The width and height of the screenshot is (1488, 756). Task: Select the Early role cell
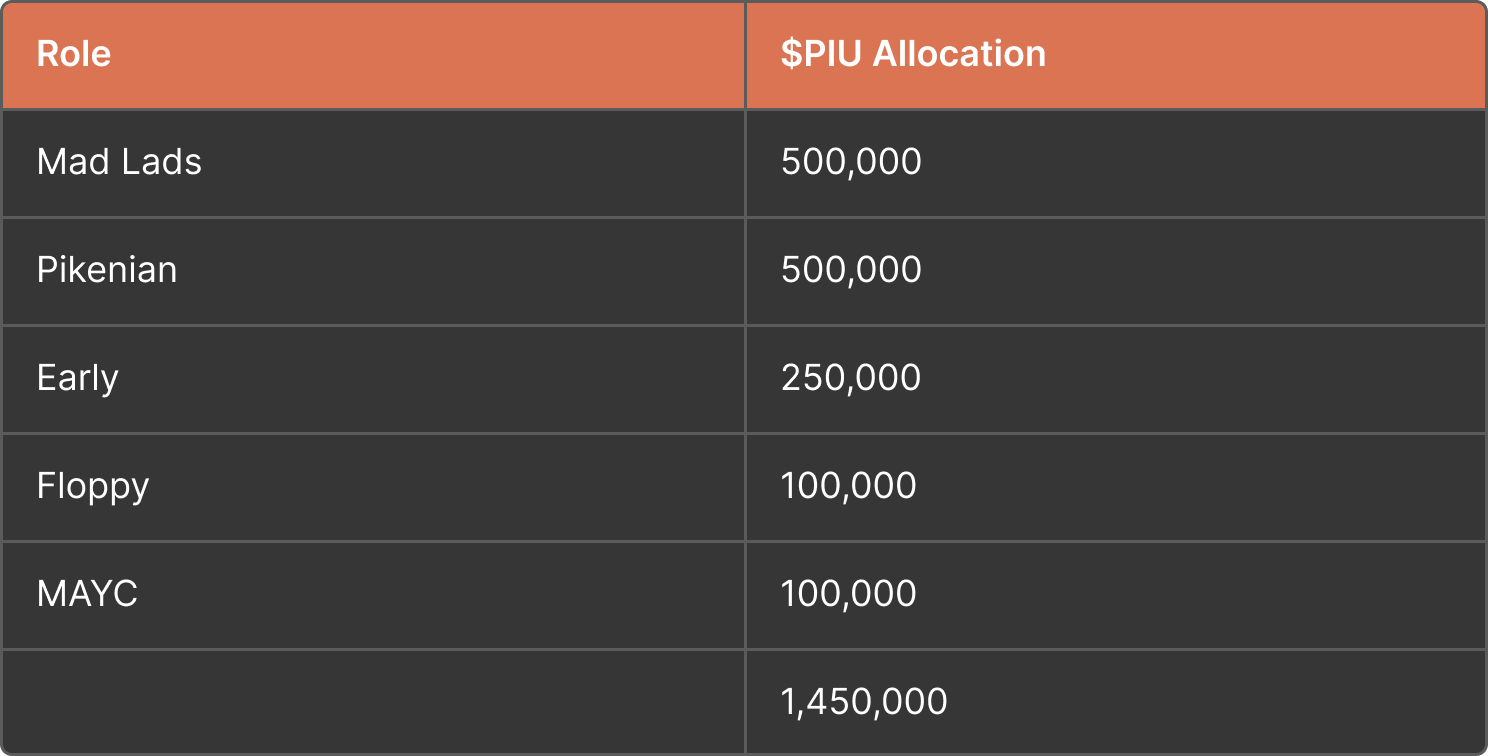coord(373,379)
